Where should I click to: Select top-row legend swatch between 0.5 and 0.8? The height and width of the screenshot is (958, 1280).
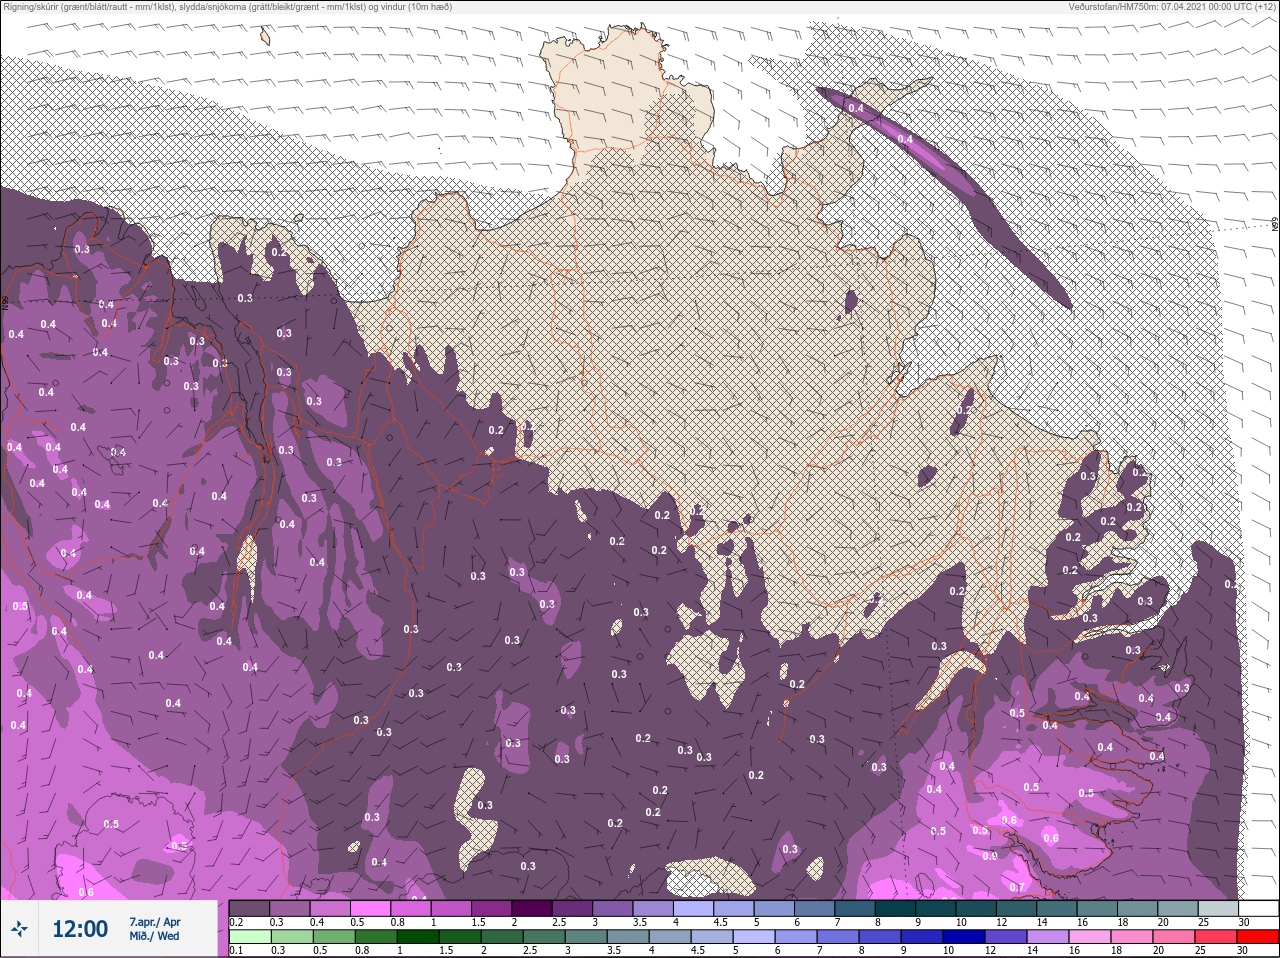pyautogui.click(x=371, y=908)
